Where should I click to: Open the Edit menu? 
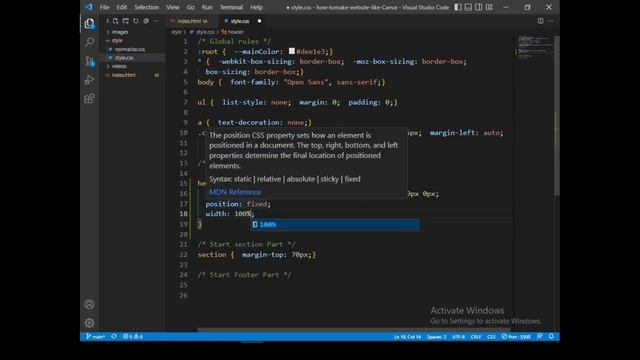(x=122, y=7)
